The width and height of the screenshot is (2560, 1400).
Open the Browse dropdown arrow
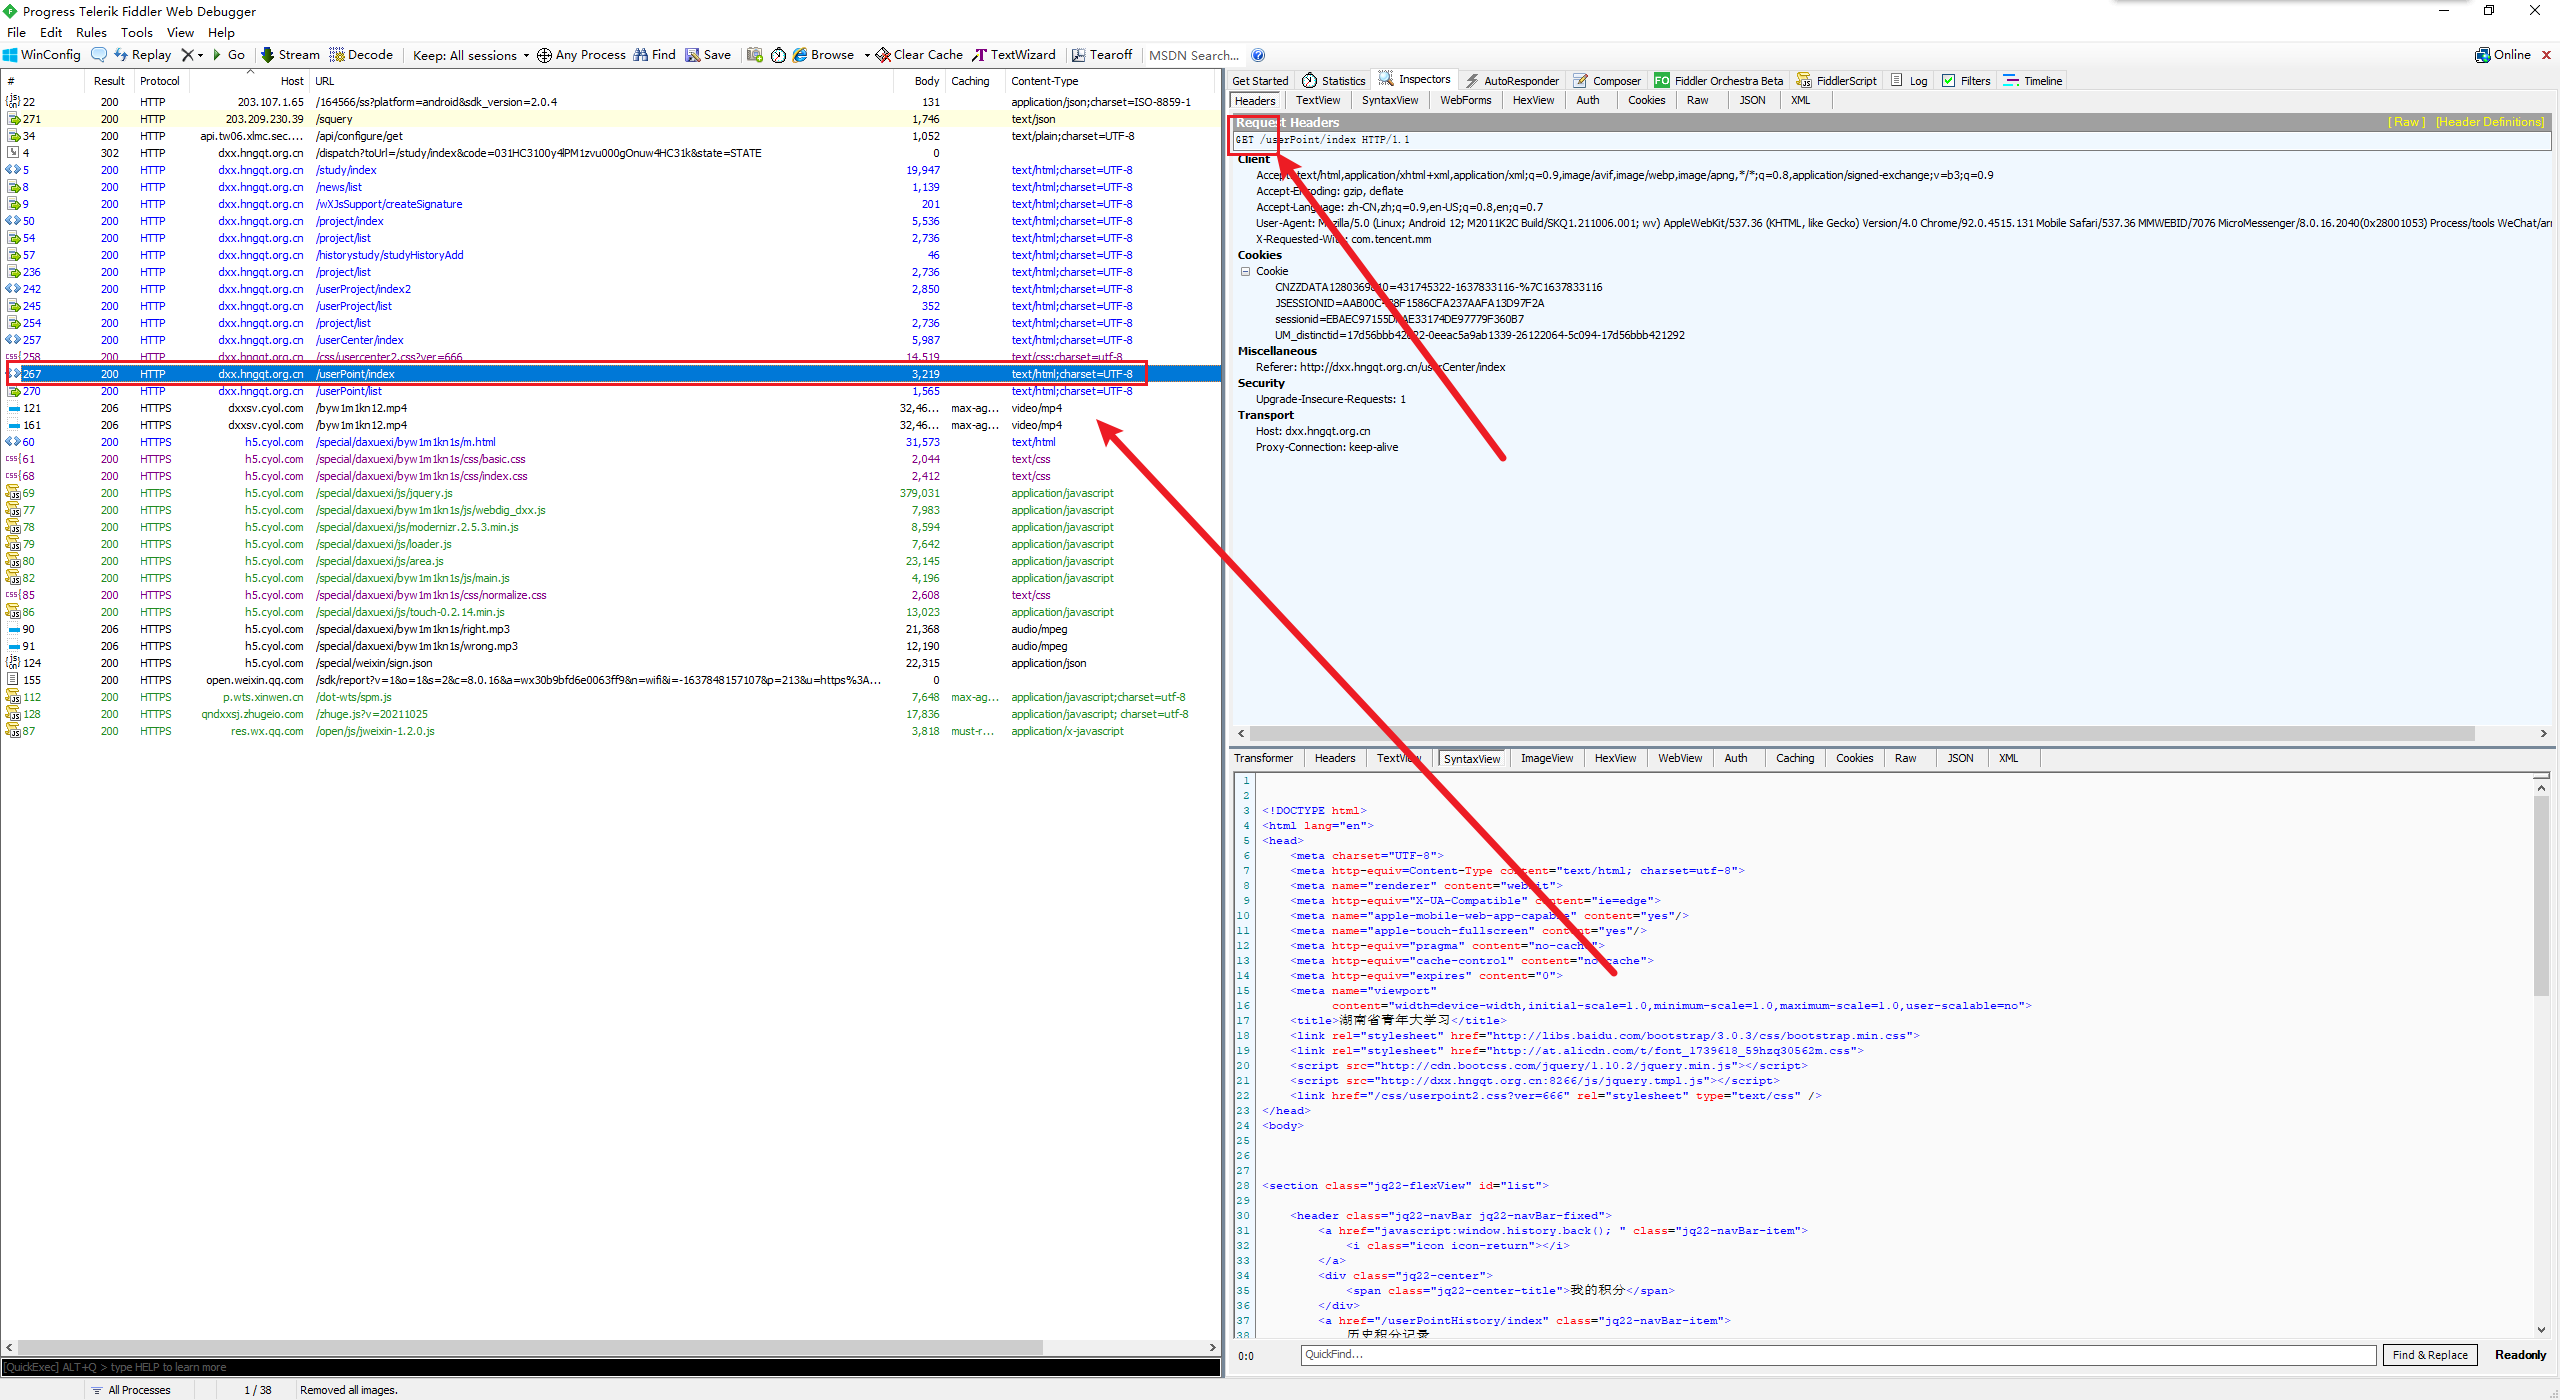tap(866, 55)
